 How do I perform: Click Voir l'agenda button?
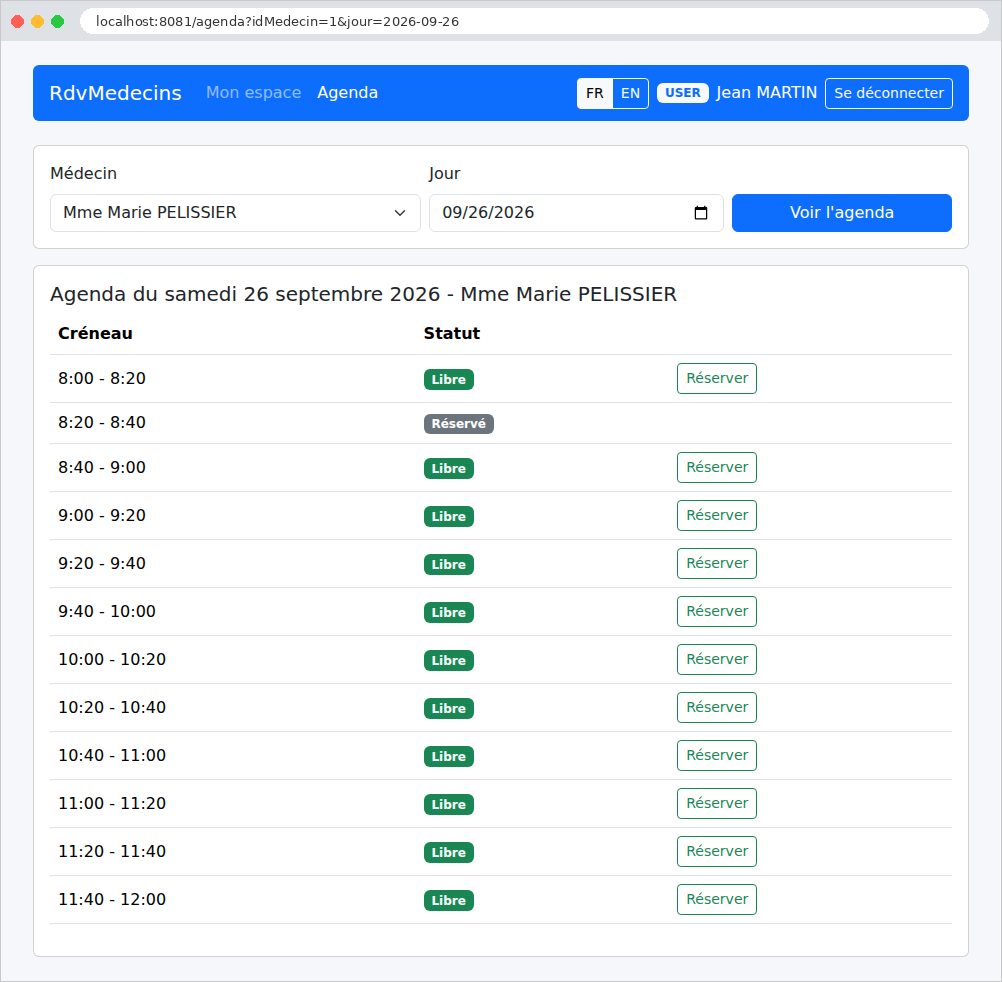point(842,213)
